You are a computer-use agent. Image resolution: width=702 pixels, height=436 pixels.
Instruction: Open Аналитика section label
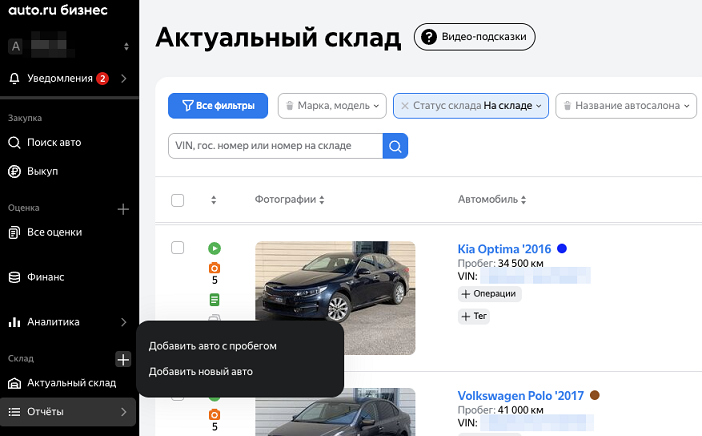point(53,322)
